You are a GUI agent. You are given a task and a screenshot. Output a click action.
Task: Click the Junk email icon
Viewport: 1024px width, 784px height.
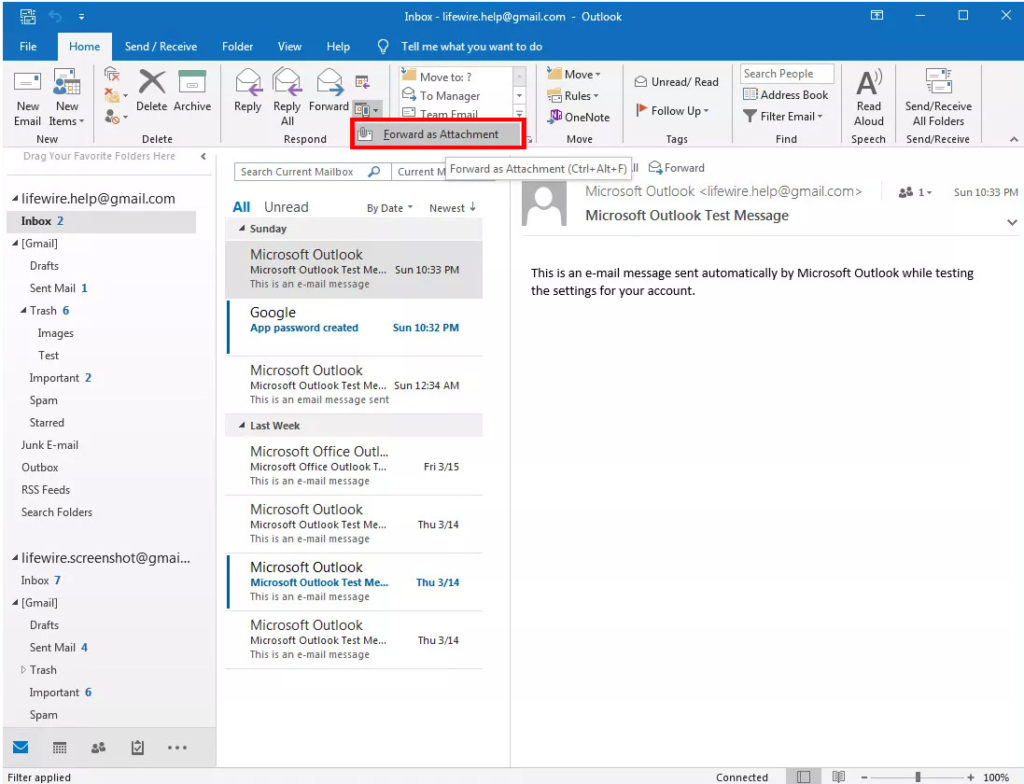[x=112, y=117]
